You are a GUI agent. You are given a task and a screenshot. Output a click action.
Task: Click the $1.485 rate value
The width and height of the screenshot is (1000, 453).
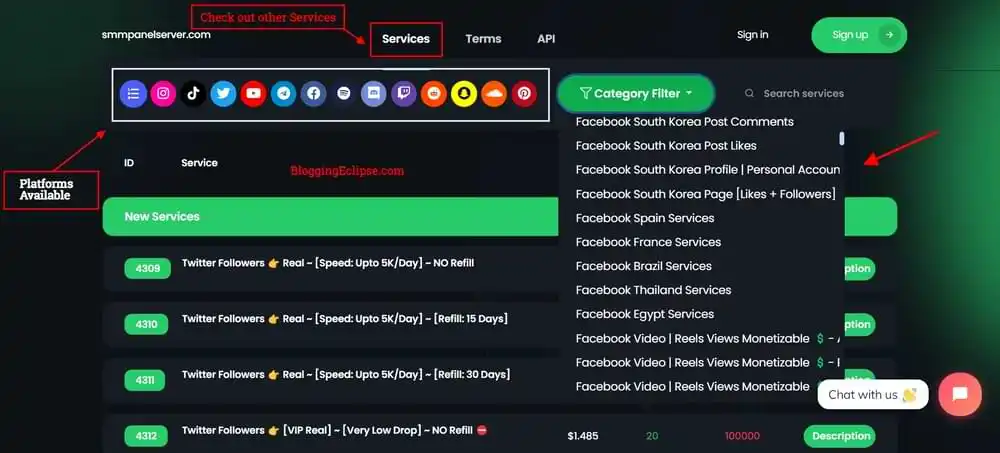pos(583,436)
